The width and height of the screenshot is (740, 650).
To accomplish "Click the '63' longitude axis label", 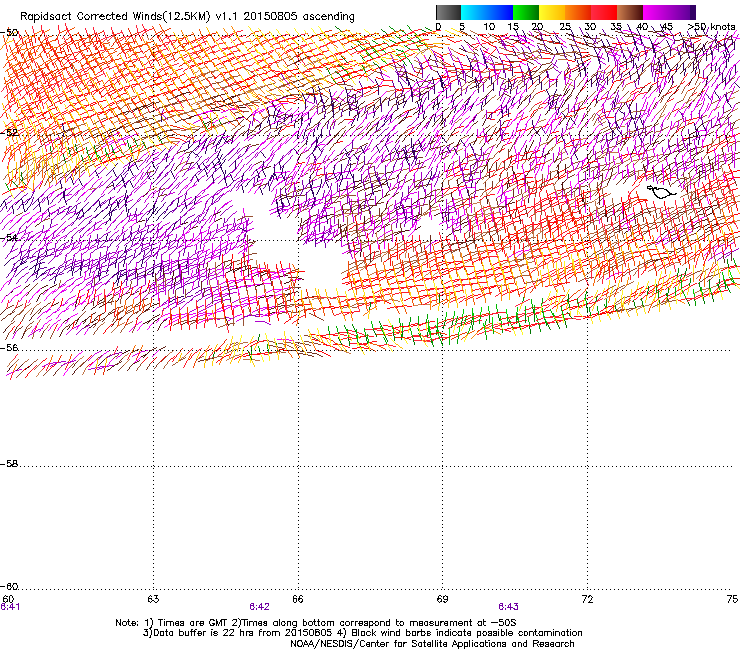I will click(153, 599).
